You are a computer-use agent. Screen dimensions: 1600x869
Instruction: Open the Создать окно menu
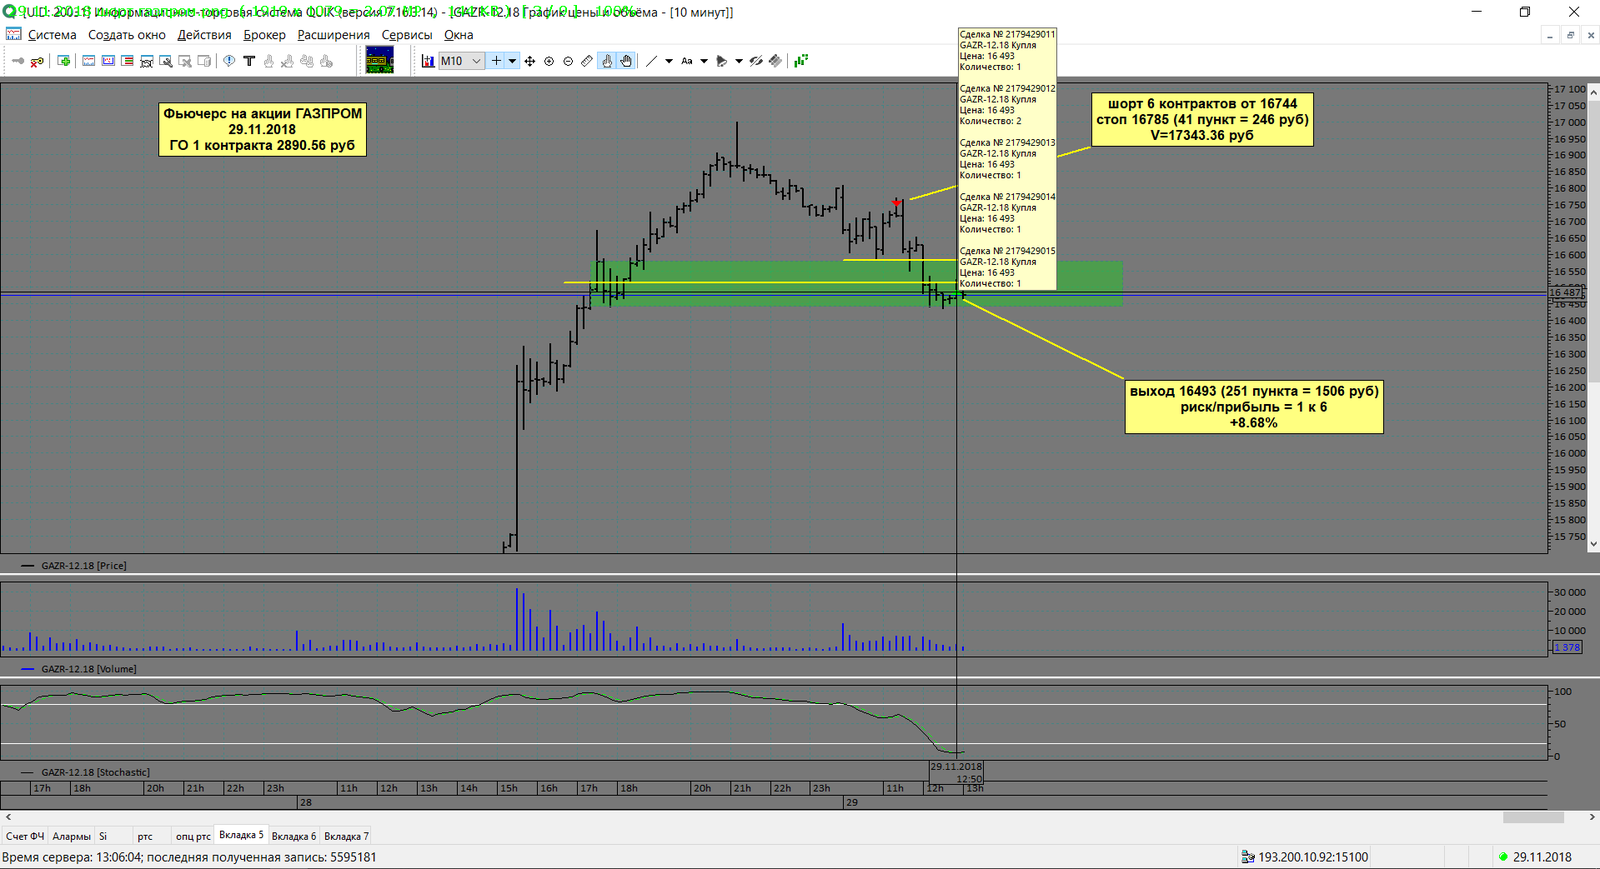127,35
